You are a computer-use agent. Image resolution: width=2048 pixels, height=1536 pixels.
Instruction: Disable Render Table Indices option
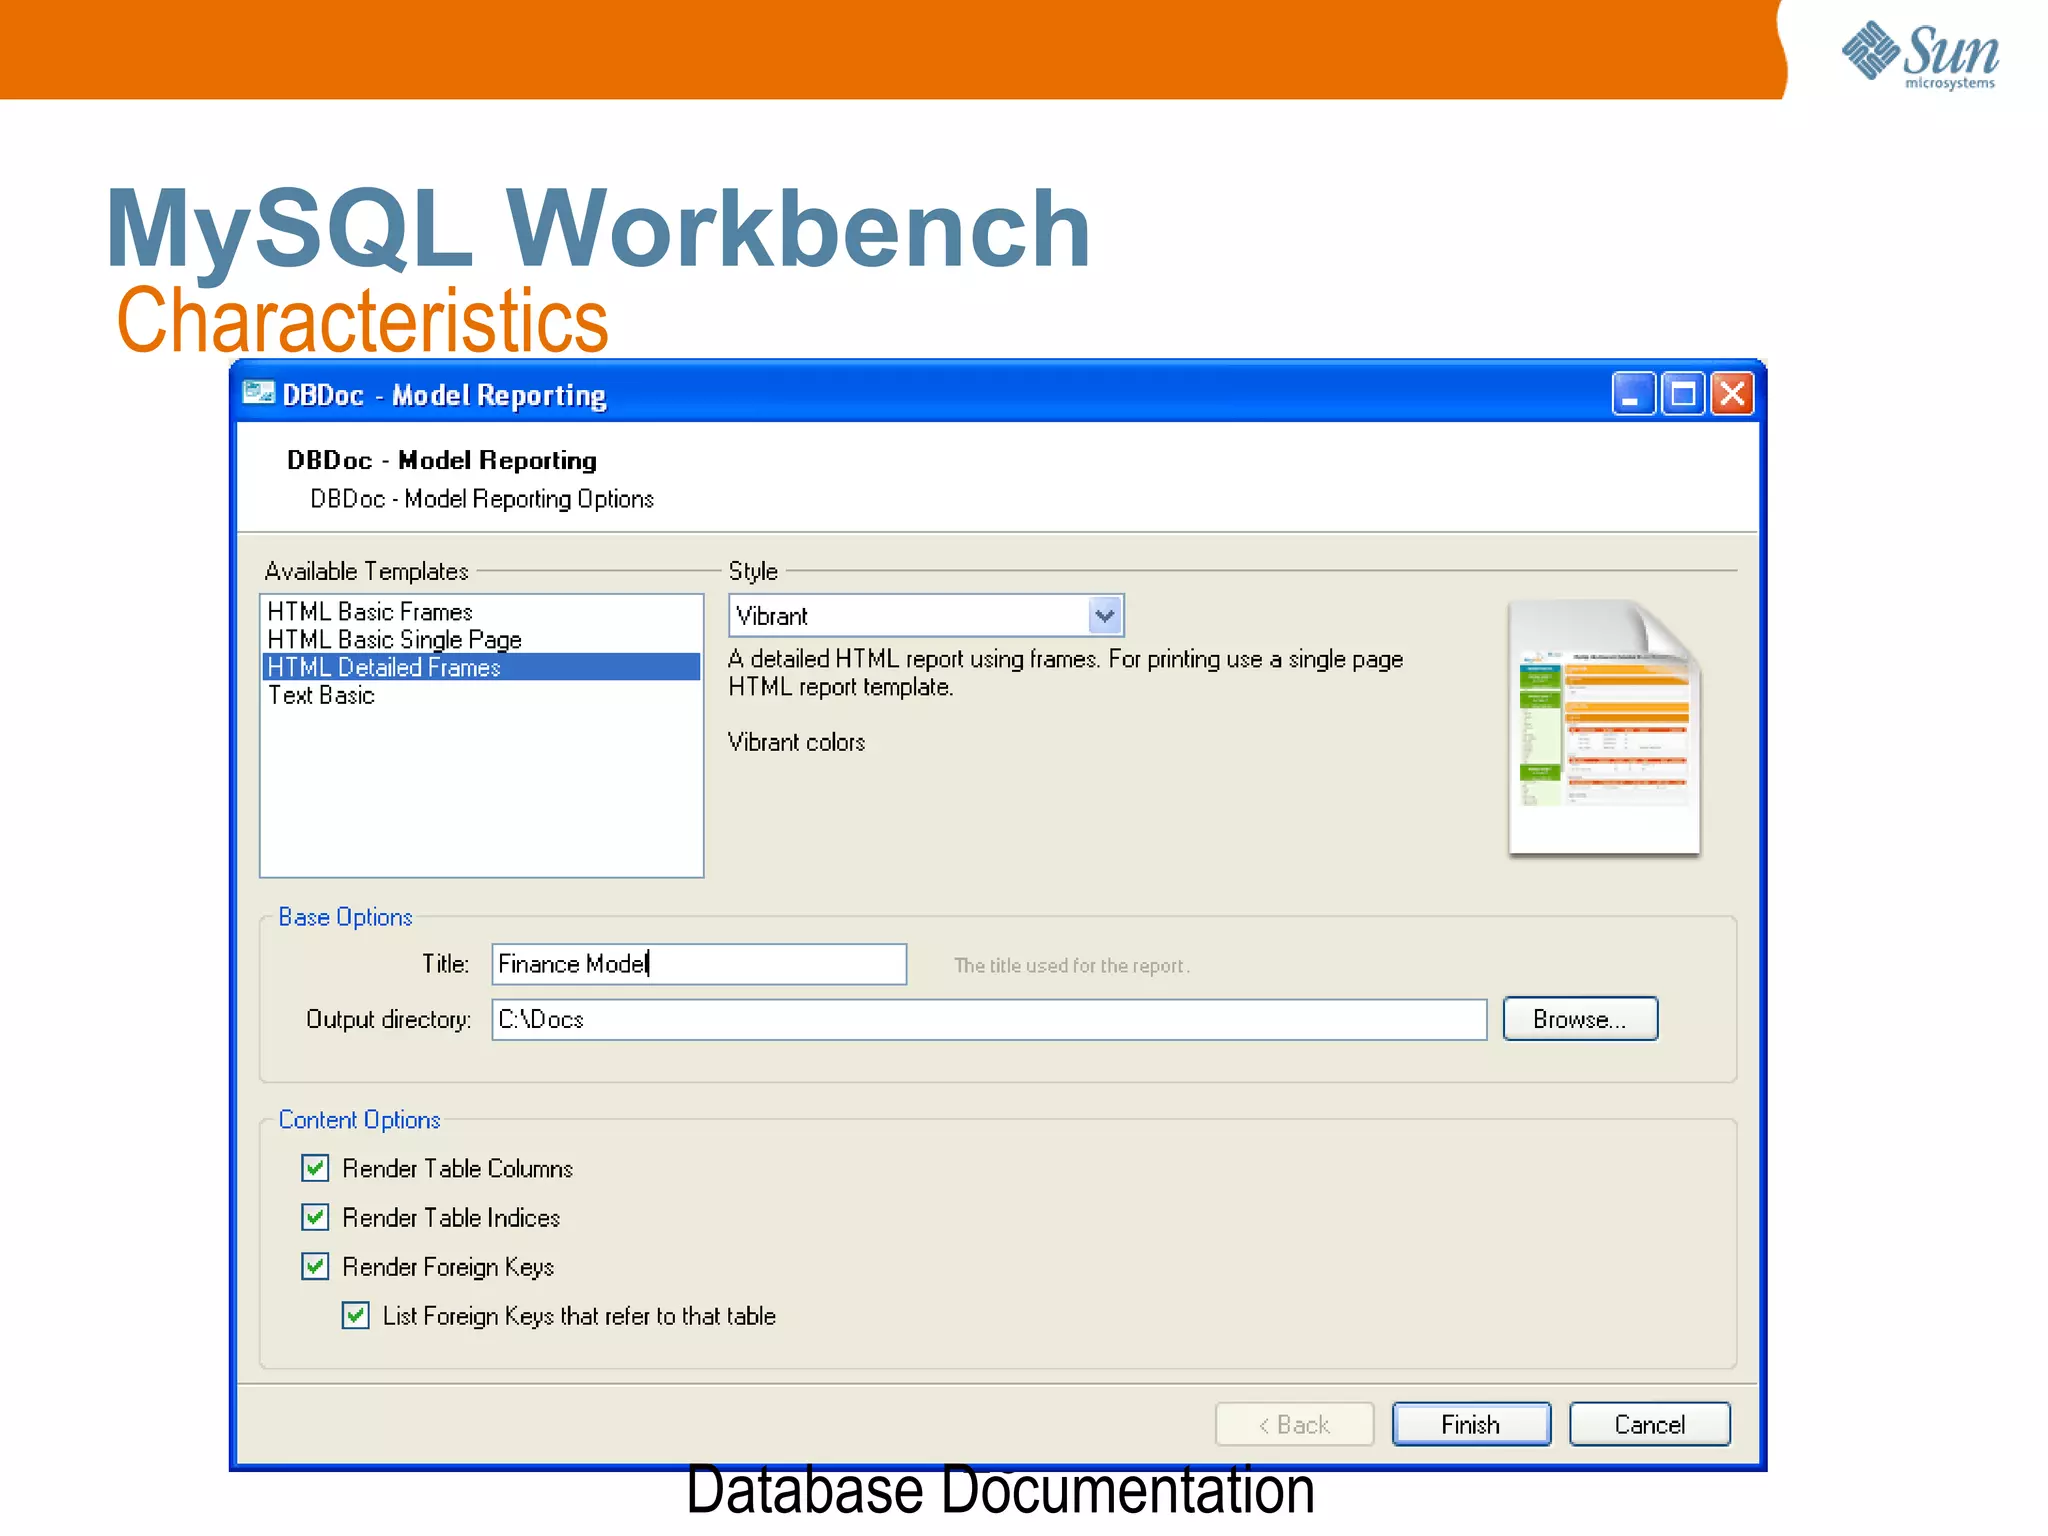315,1217
